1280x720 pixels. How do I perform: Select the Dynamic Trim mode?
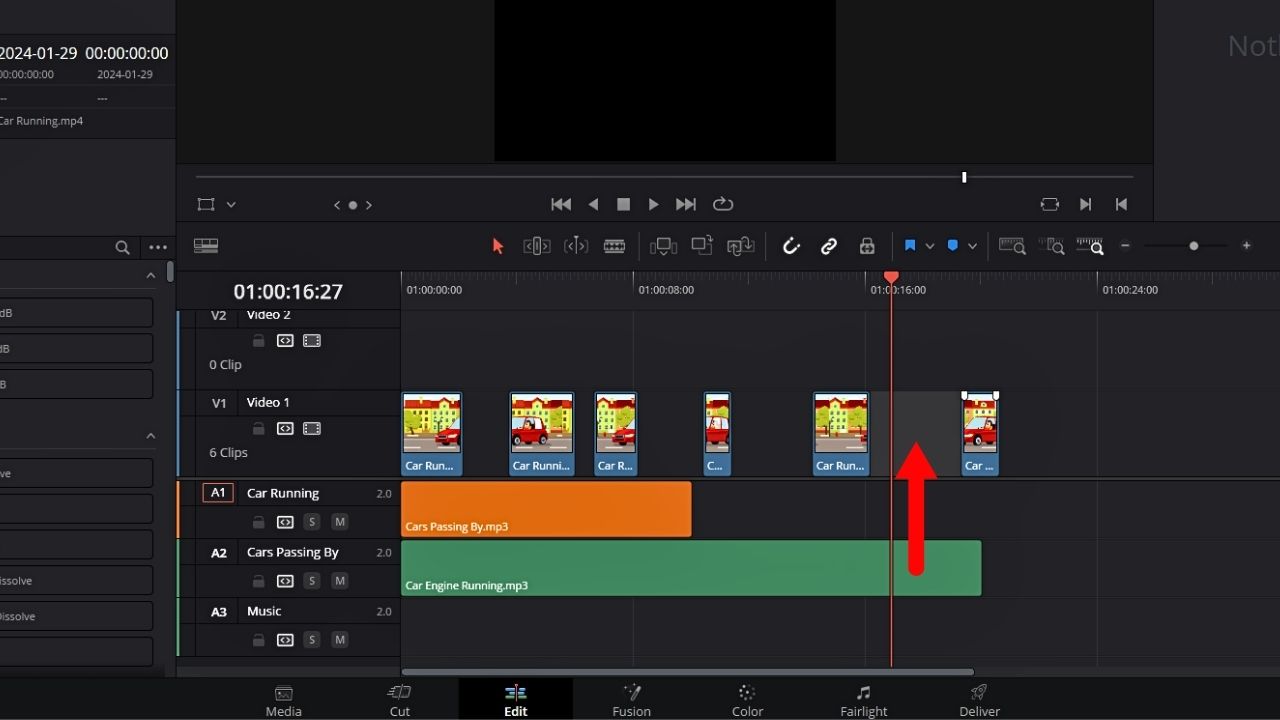576,245
